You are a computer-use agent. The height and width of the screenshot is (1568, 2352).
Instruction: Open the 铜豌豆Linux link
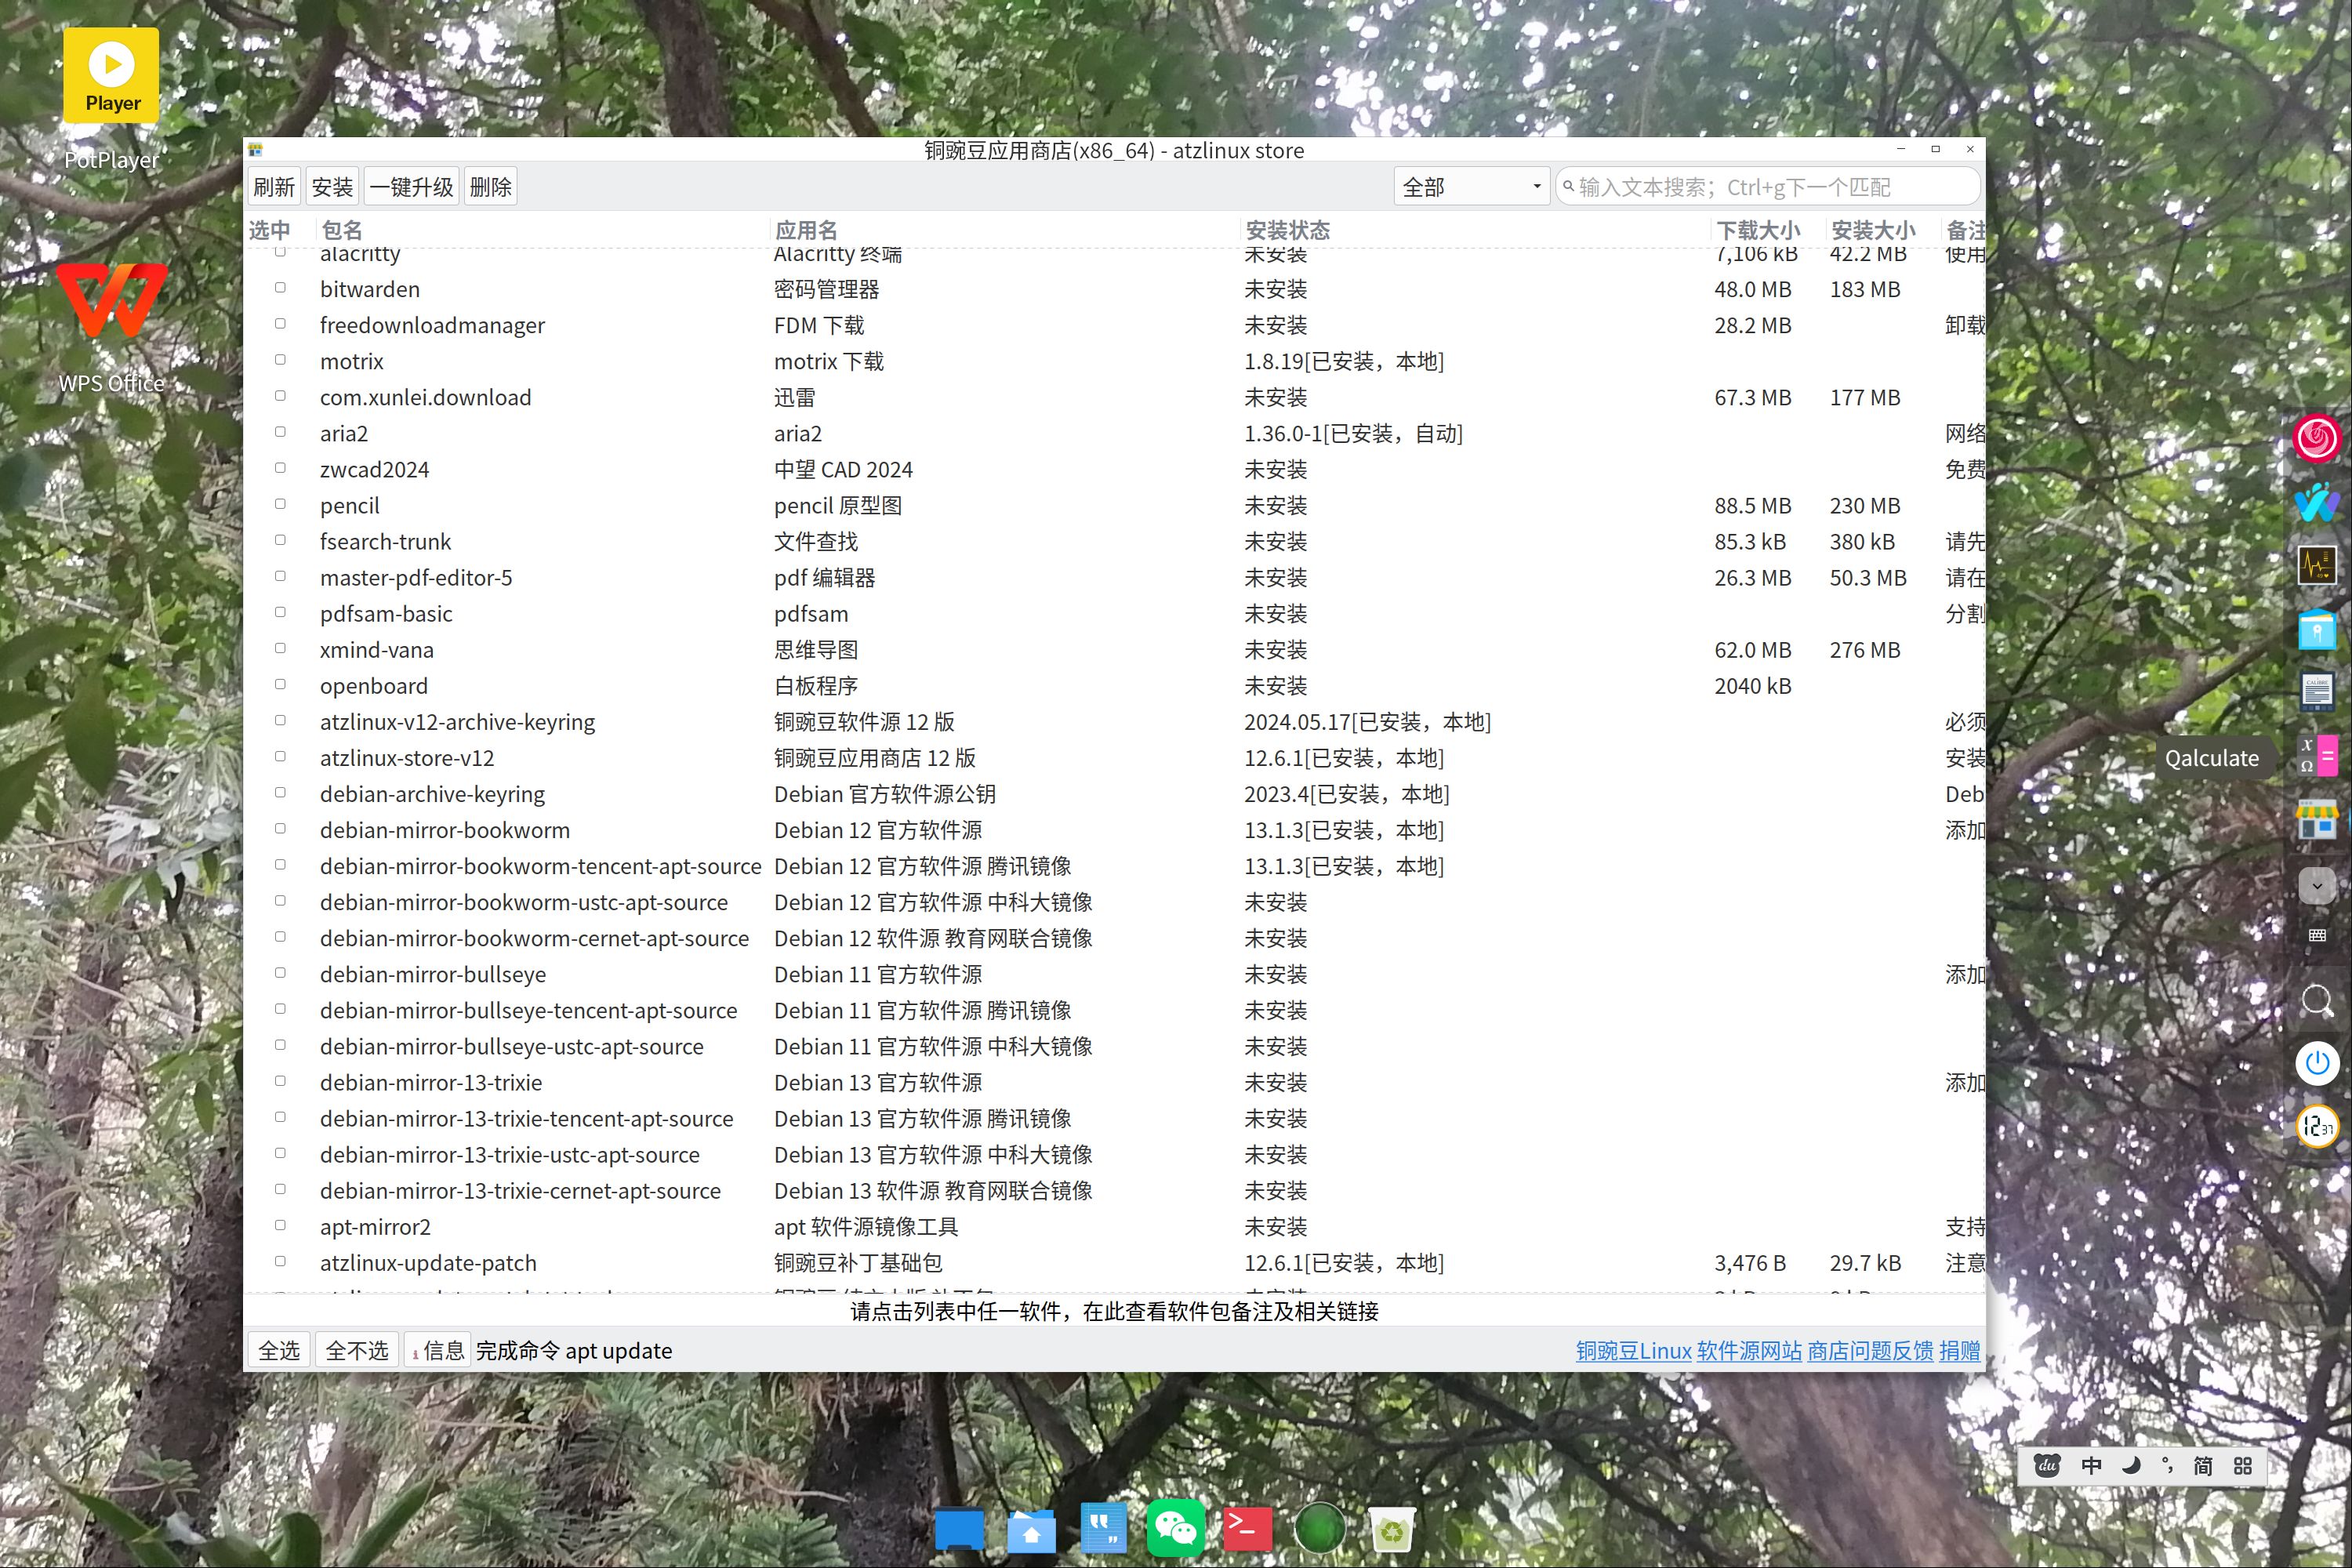(x=1633, y=1351)
